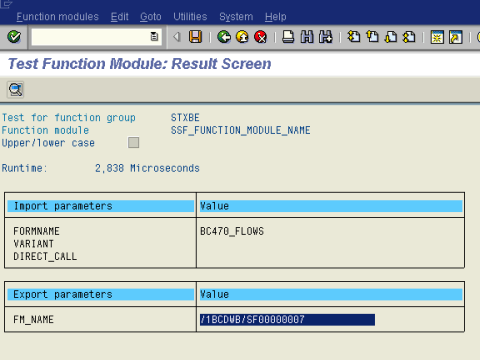
Task: Click the 2,838 Microseconds runtime value
Action: (x=147, y=168)
